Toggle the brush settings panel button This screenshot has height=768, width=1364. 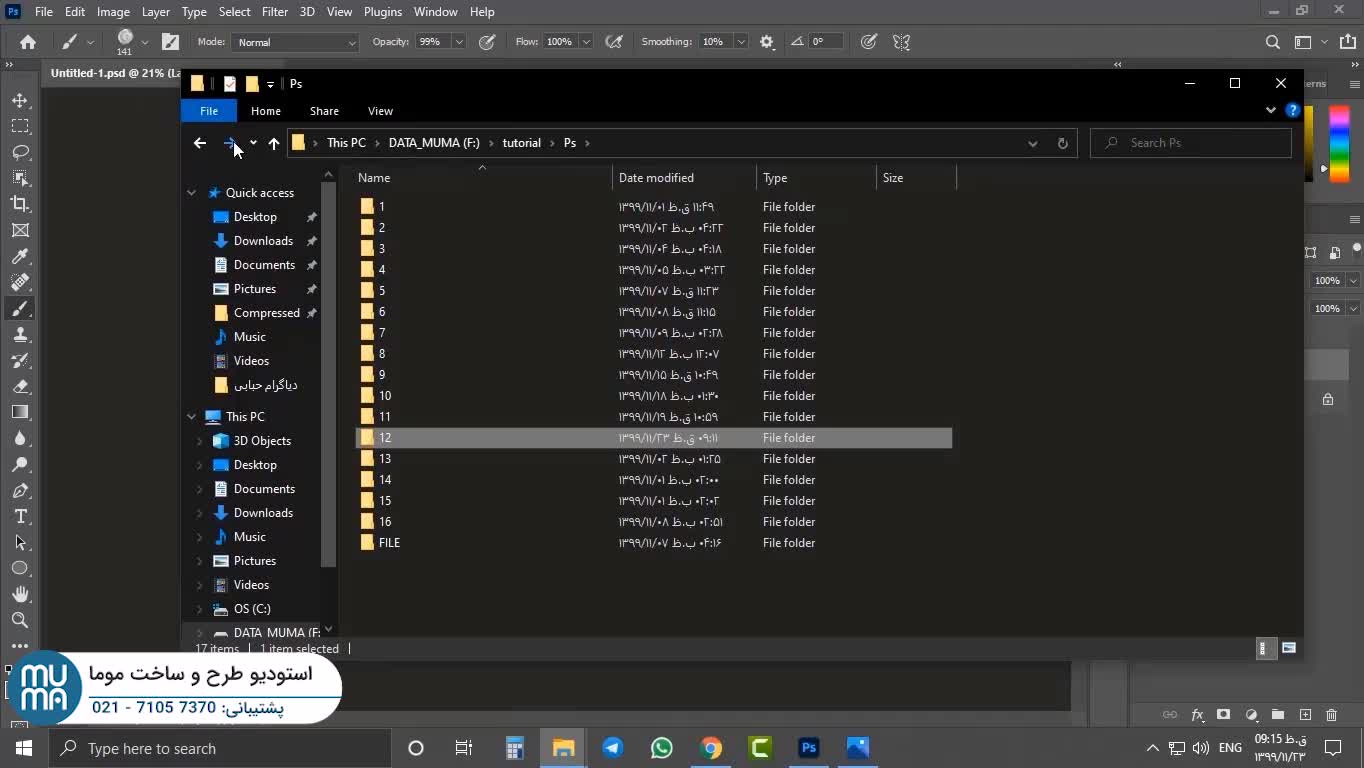[x=171, y=42]
